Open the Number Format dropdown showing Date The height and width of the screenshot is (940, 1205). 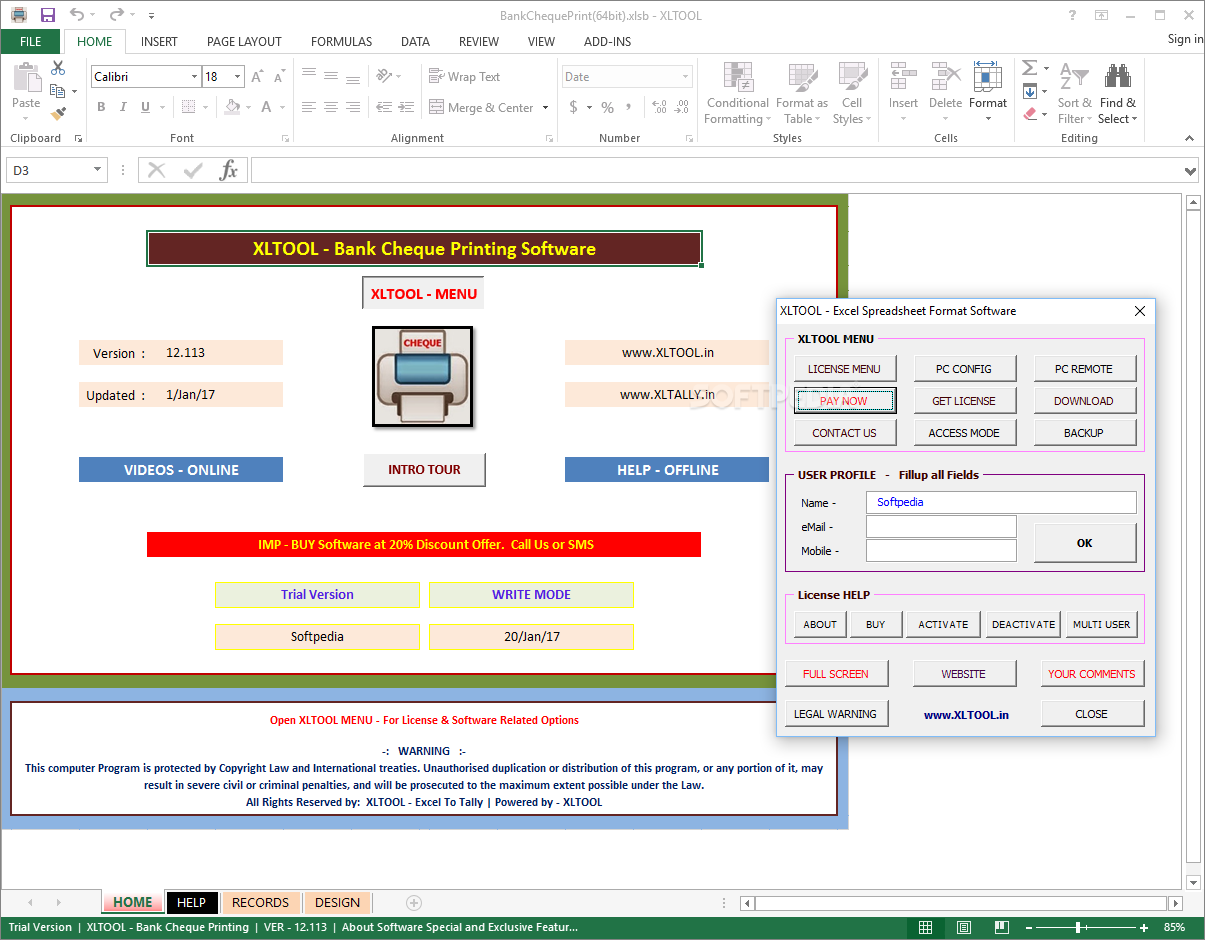pos(686,76)
